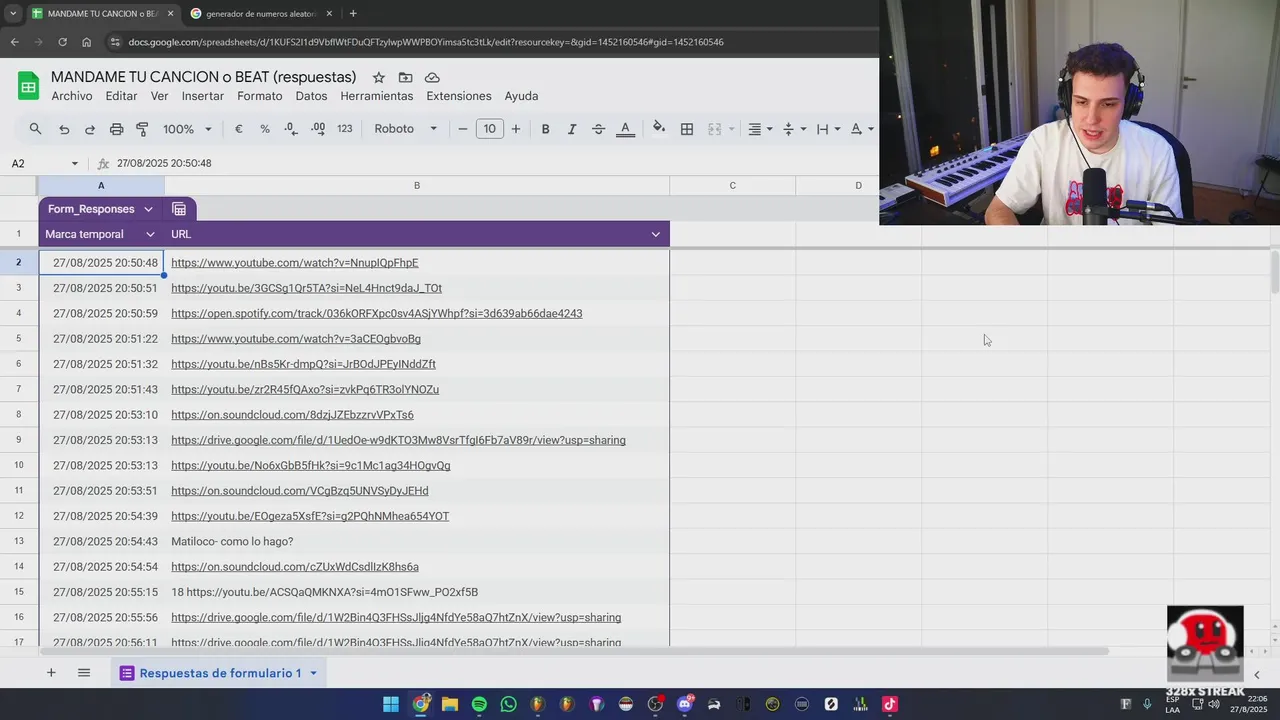Open text wrapping dropdown
Image resolution: width=1280 pixels, height=720 pixels.
(x=828, y=129)
